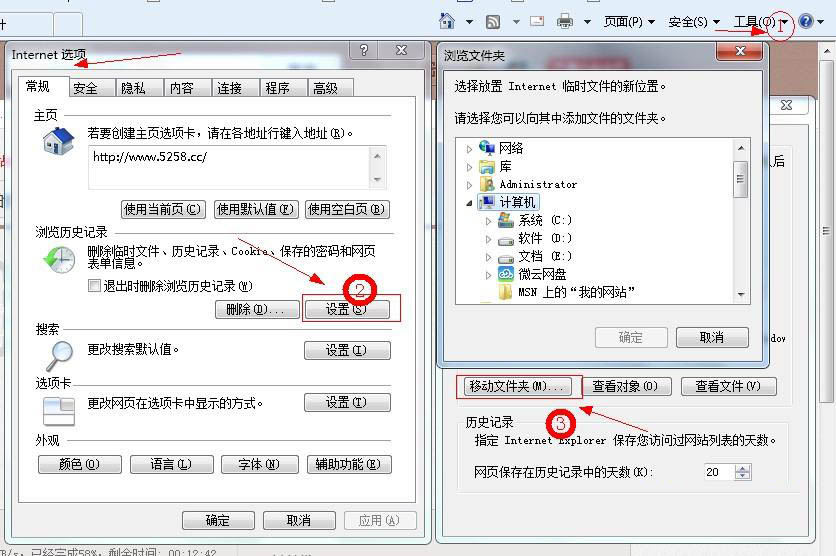This screenshot has width=836, height=556.
Task: Open search defaults 设置(I) button
Action: (347, 350)
